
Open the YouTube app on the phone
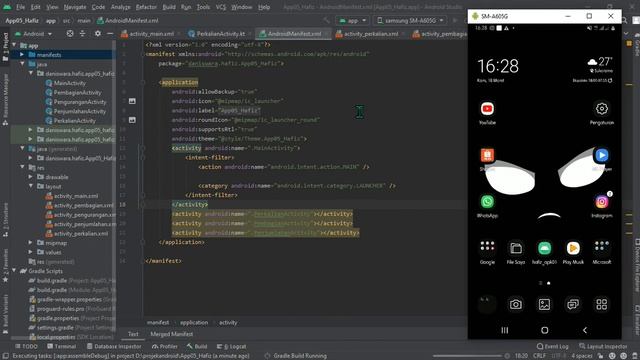487,109
